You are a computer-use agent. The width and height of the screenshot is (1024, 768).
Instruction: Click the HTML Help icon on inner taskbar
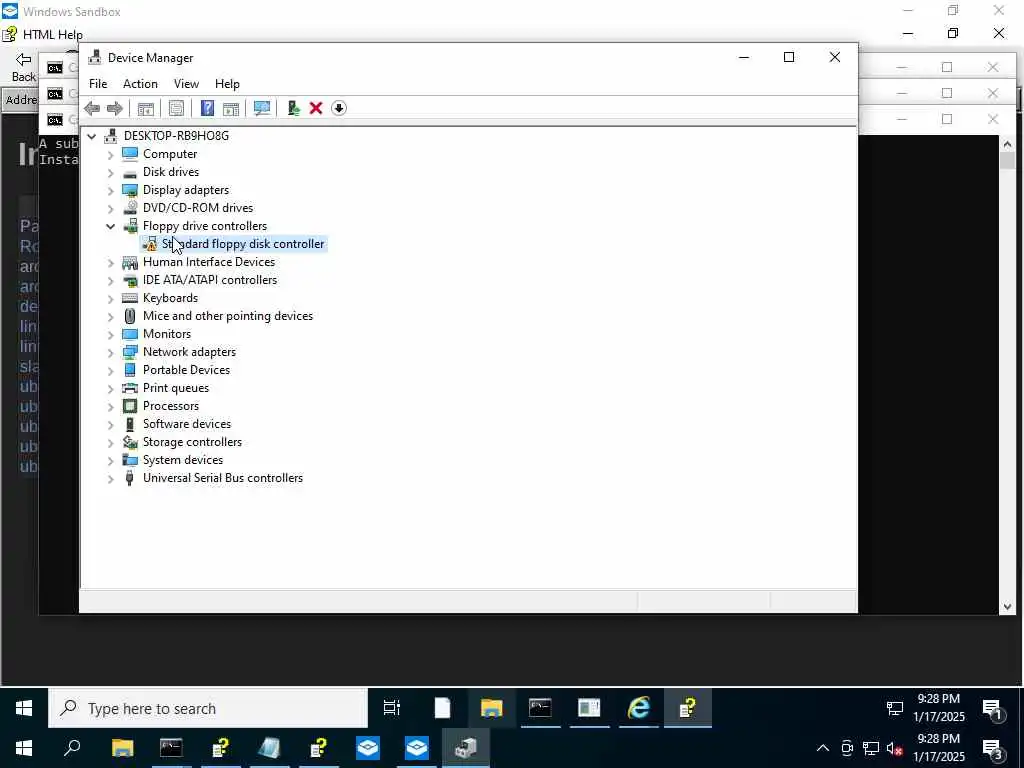click(688, 708)
